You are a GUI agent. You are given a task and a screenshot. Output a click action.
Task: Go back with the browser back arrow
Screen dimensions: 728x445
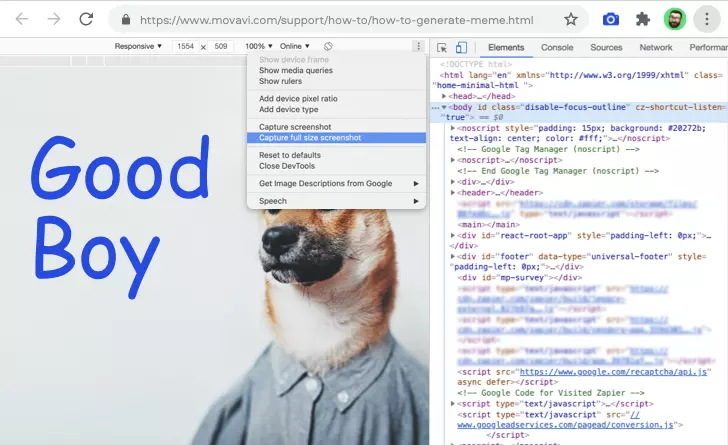22,19
